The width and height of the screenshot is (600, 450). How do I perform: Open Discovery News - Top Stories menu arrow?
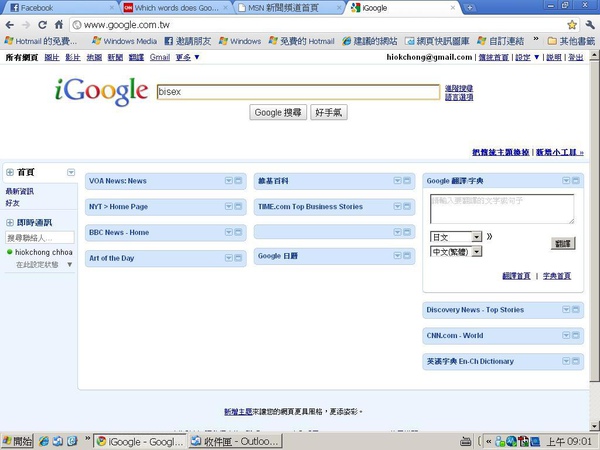coord(566,309)
